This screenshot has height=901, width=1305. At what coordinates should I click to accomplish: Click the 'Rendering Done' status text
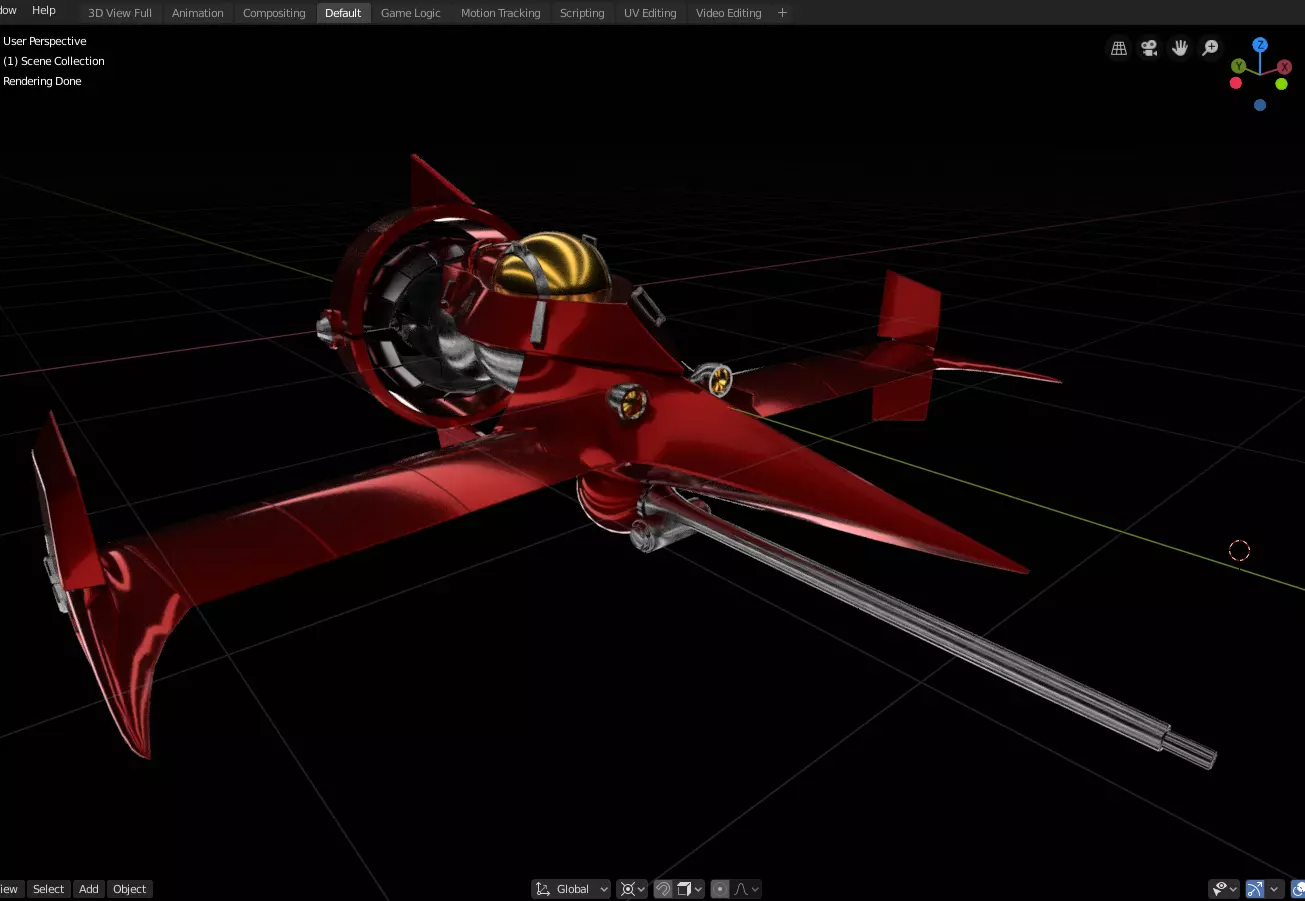42,81
